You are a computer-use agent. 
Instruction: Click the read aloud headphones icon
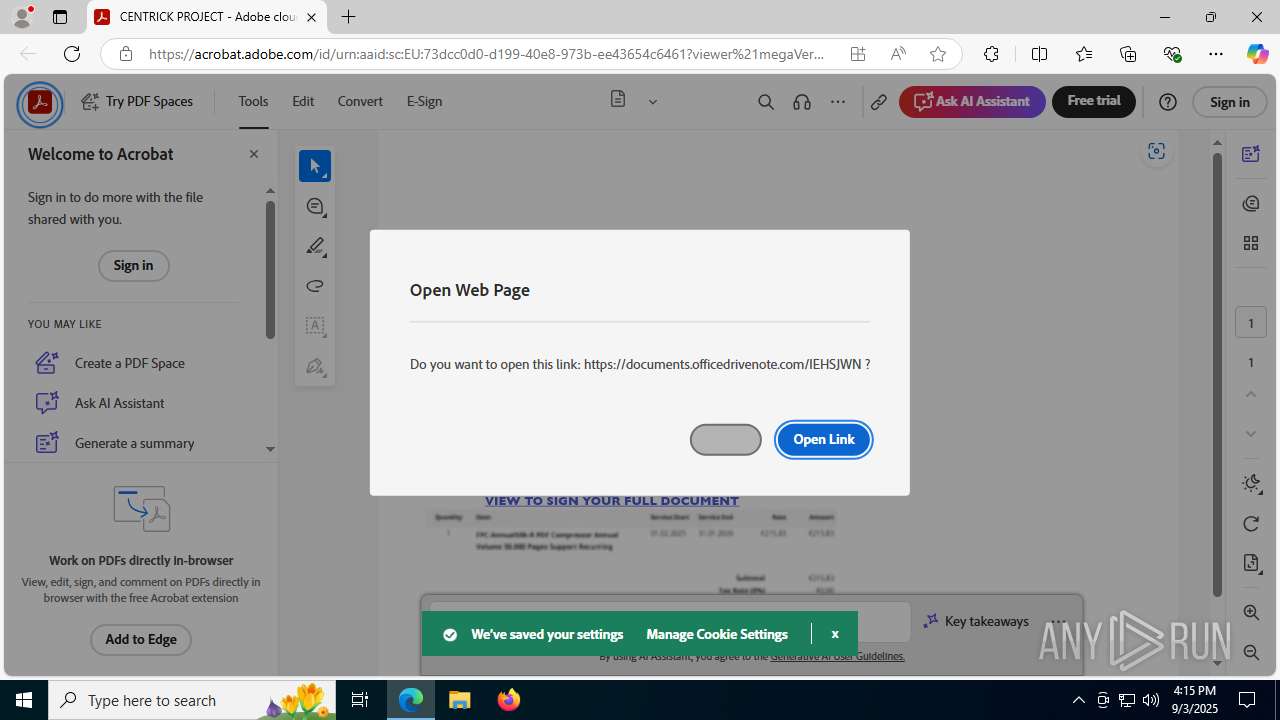pyautogui.click(x=802, y=102)
